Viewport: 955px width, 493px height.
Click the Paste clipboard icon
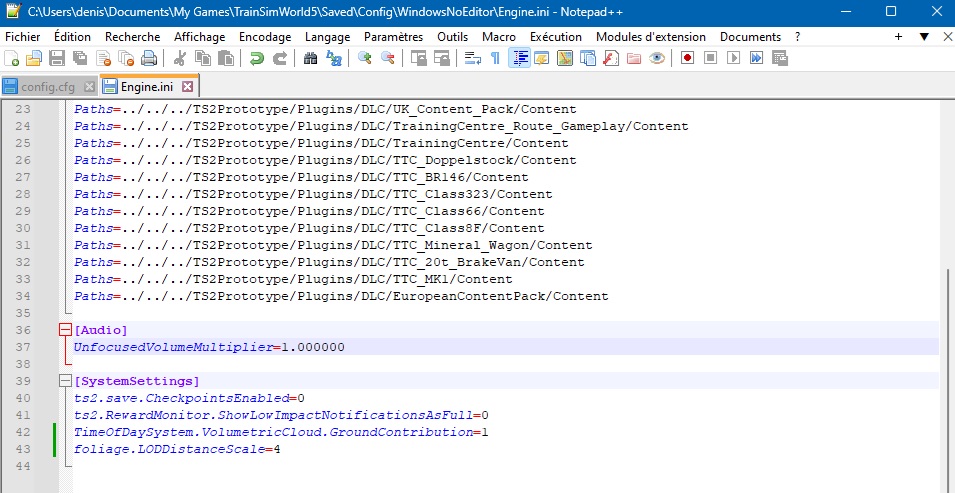226,59
